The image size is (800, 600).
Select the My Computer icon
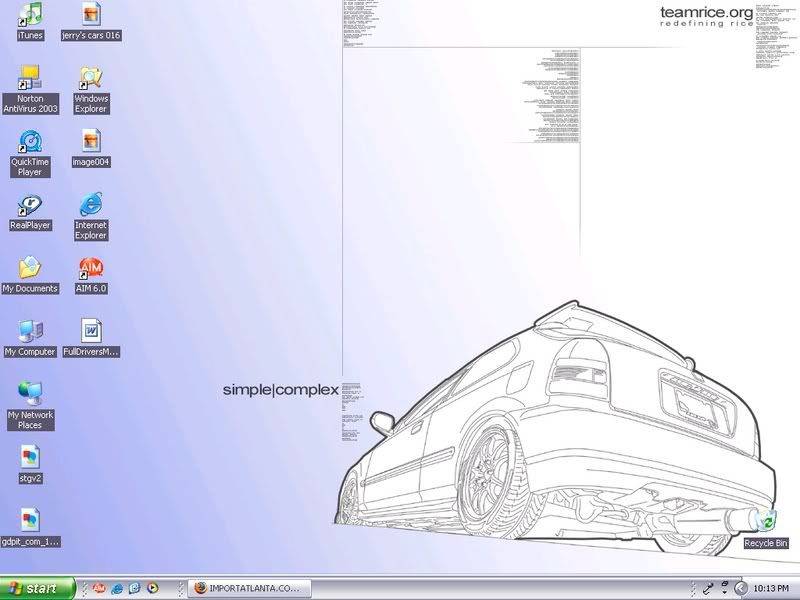click(31, 332)
